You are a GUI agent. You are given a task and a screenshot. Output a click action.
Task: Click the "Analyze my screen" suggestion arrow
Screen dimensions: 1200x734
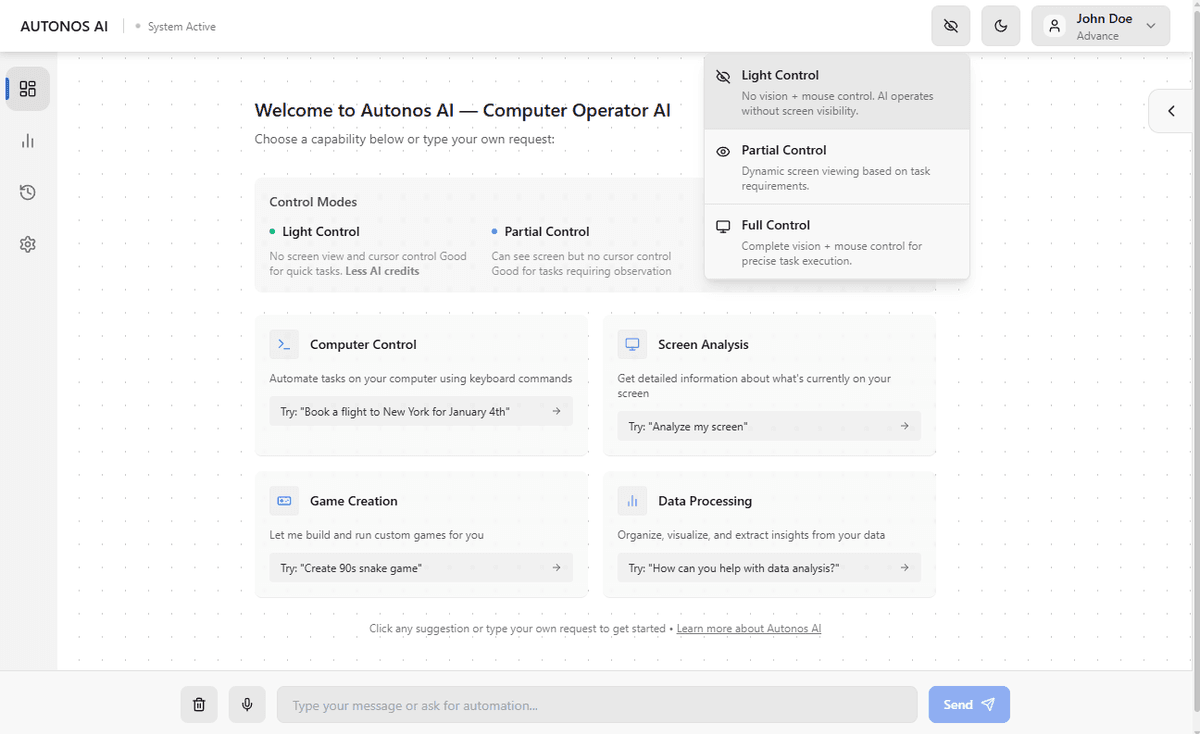coord(904,426)
